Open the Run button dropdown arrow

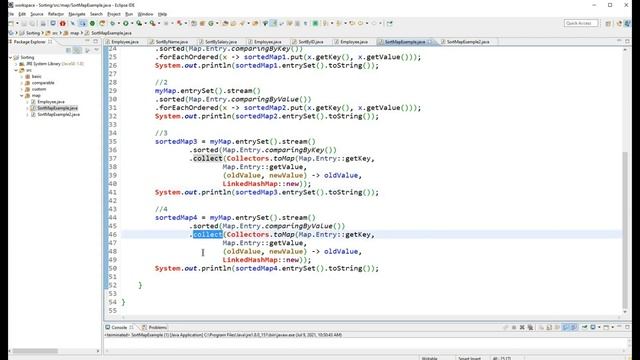point(131,23)
